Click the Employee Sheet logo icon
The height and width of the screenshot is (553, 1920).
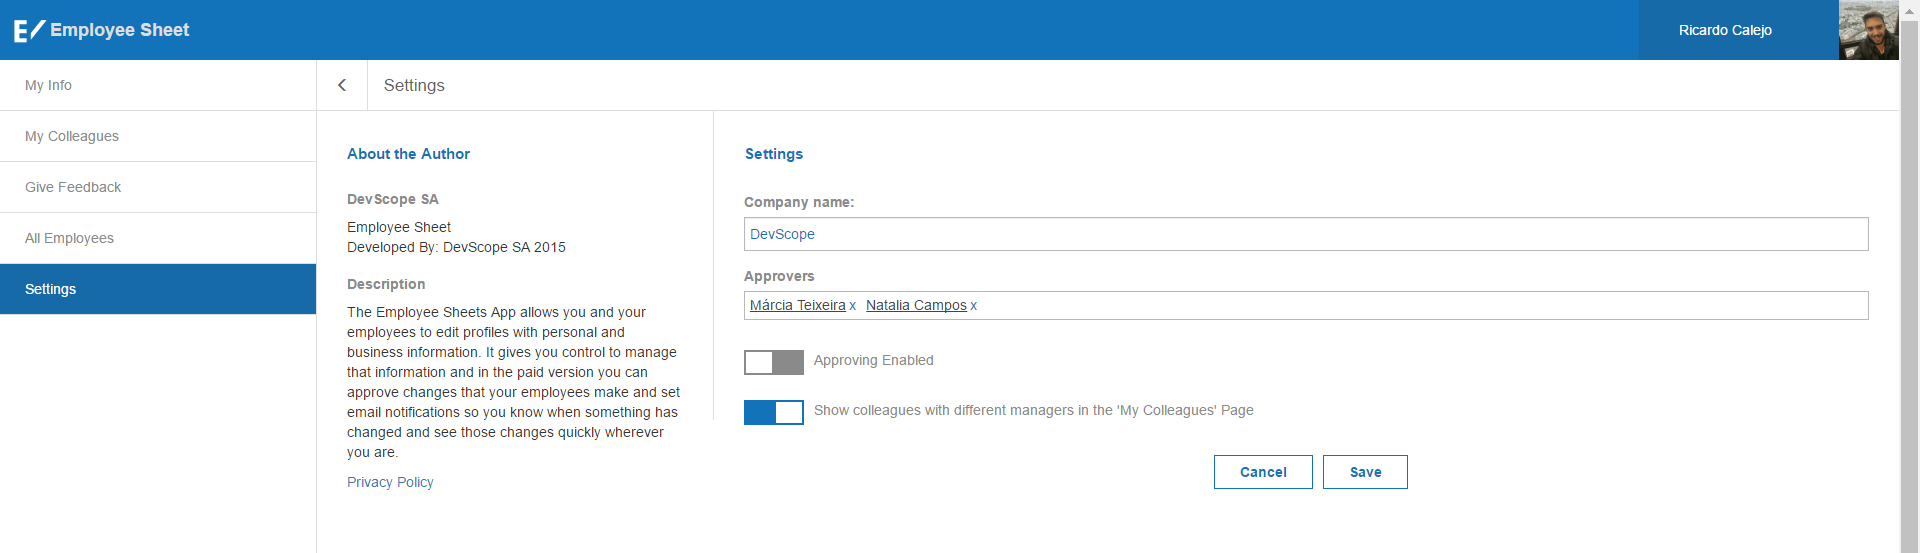click(29, 30)
